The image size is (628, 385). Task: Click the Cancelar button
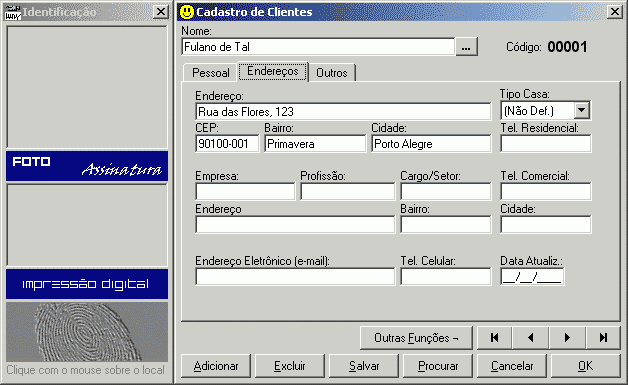point(512,366)
